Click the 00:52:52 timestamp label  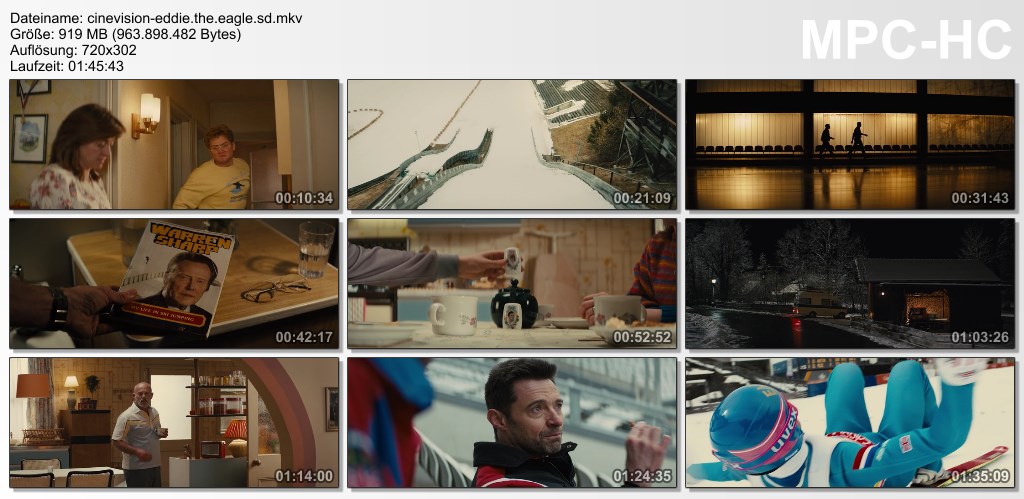coord(642,337)
